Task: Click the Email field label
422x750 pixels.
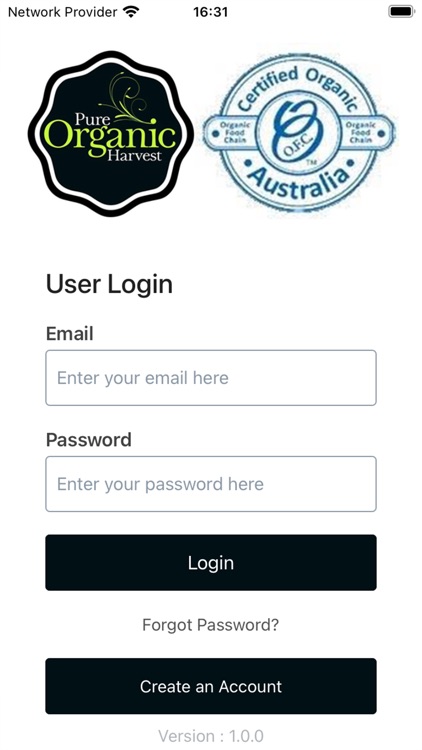Action: pos(69,333)
